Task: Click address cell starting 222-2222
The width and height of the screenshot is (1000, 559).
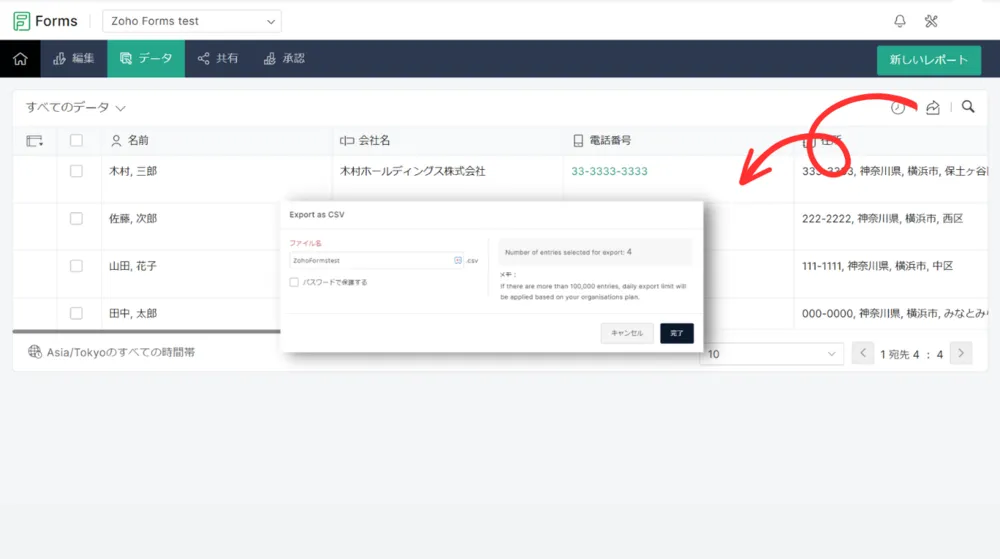Action: (882, 219)
